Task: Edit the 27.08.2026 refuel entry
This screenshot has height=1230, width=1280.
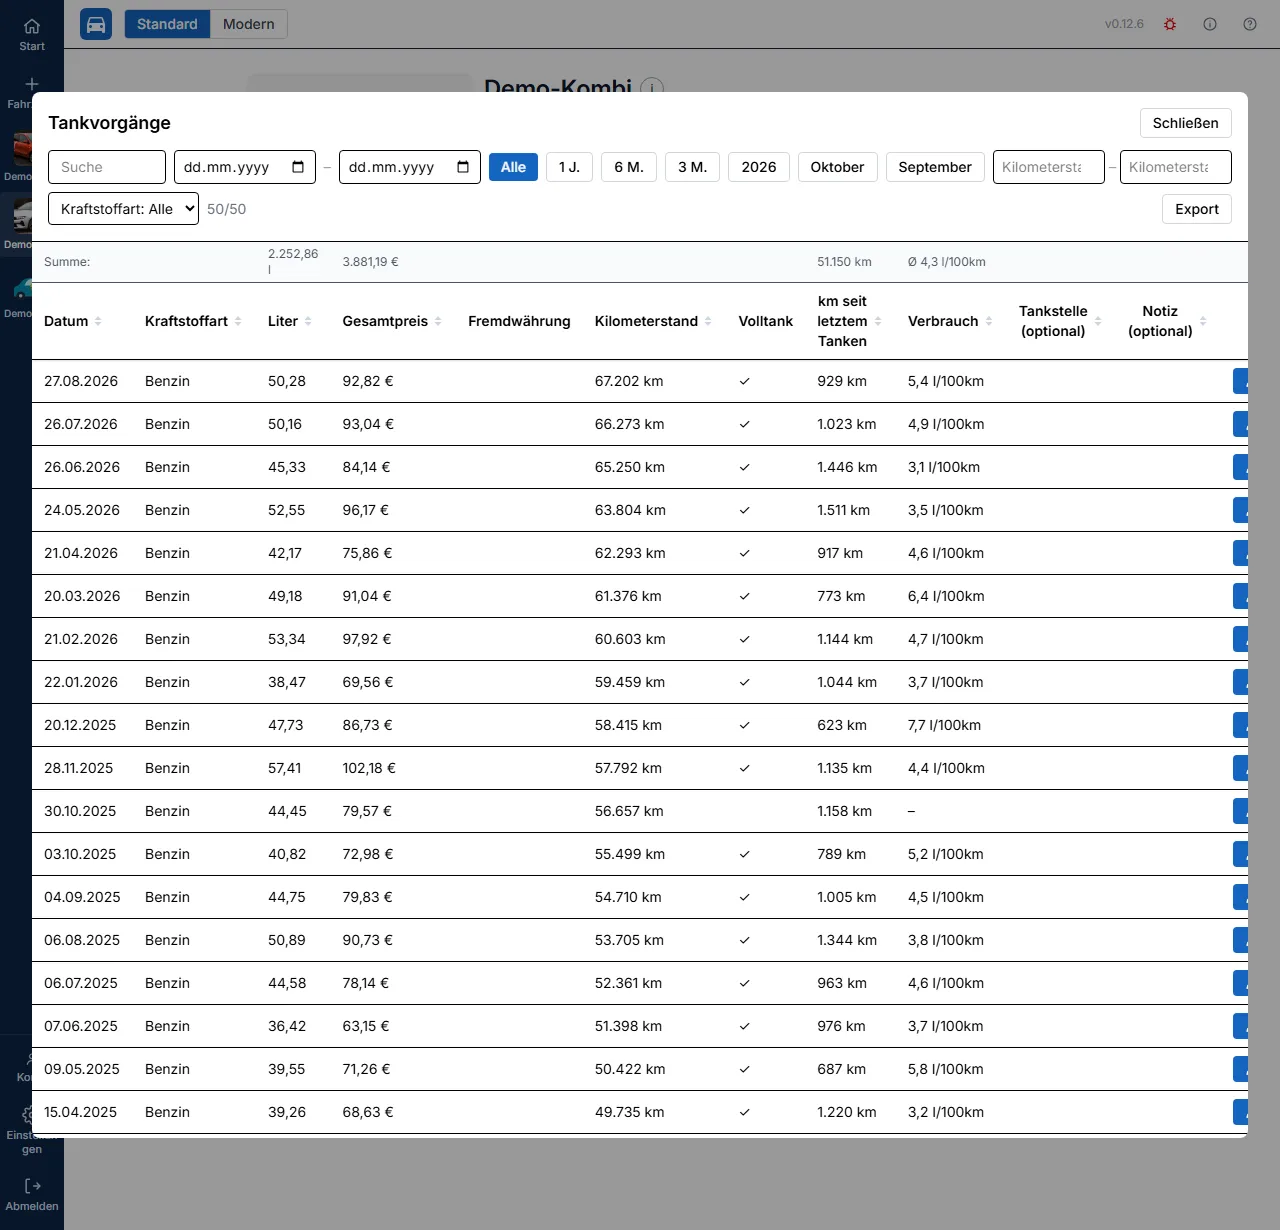Action: [x=1241, y=381]
